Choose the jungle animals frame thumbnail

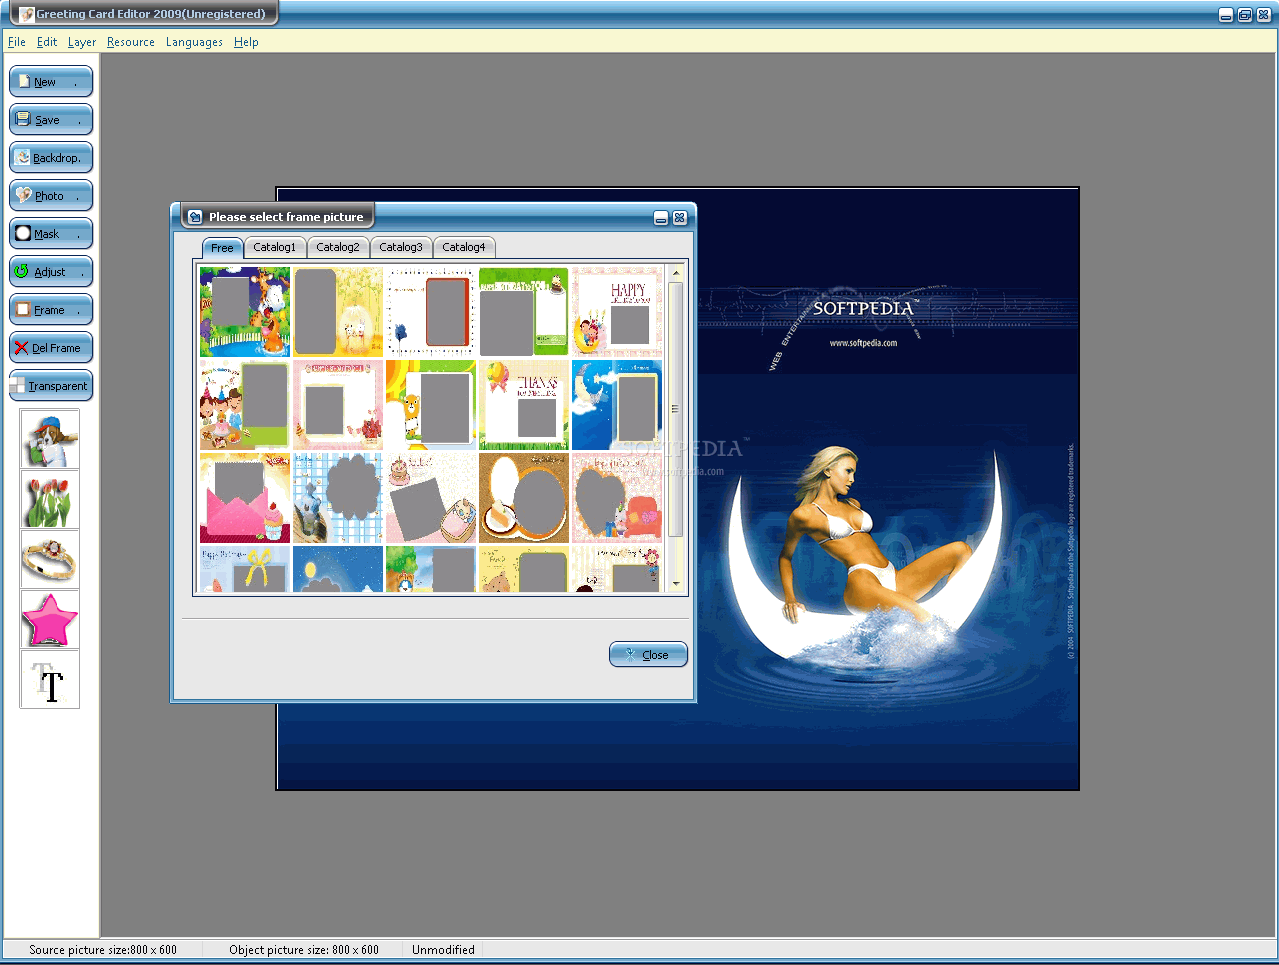pos(245,312)
